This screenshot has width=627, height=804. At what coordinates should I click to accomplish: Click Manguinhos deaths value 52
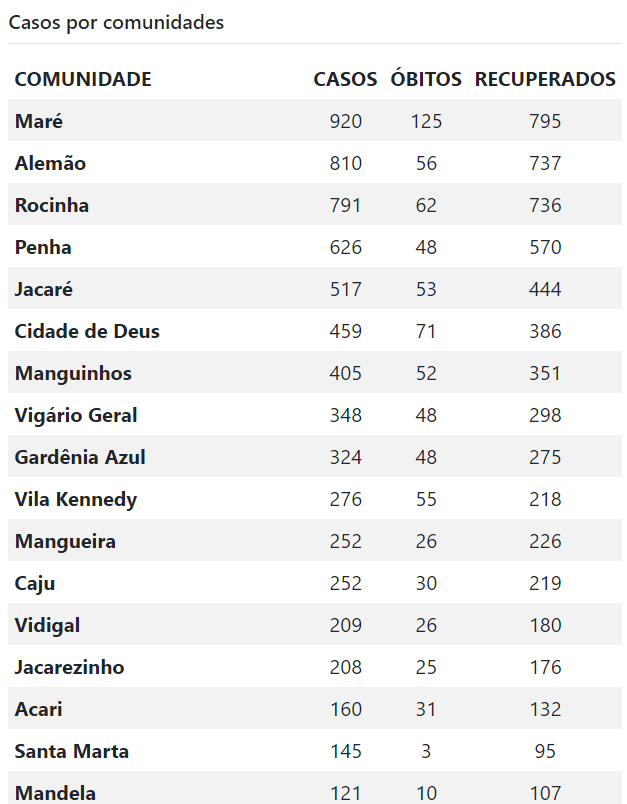coord(426,373)
